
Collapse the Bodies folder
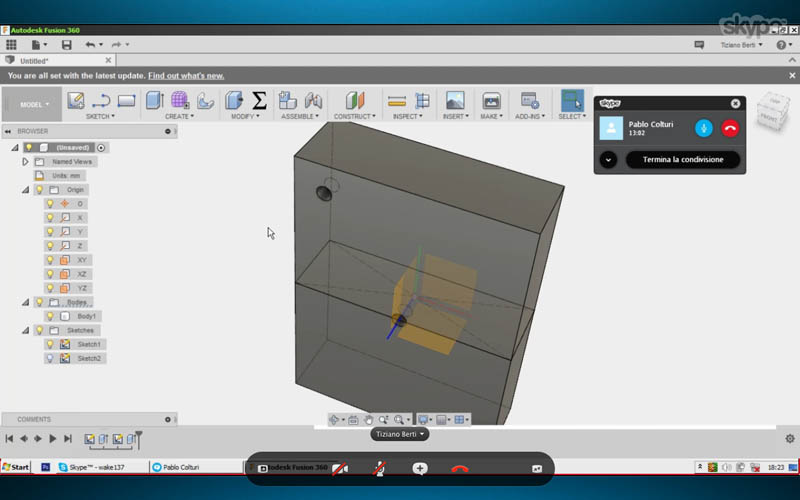(25, 302)
